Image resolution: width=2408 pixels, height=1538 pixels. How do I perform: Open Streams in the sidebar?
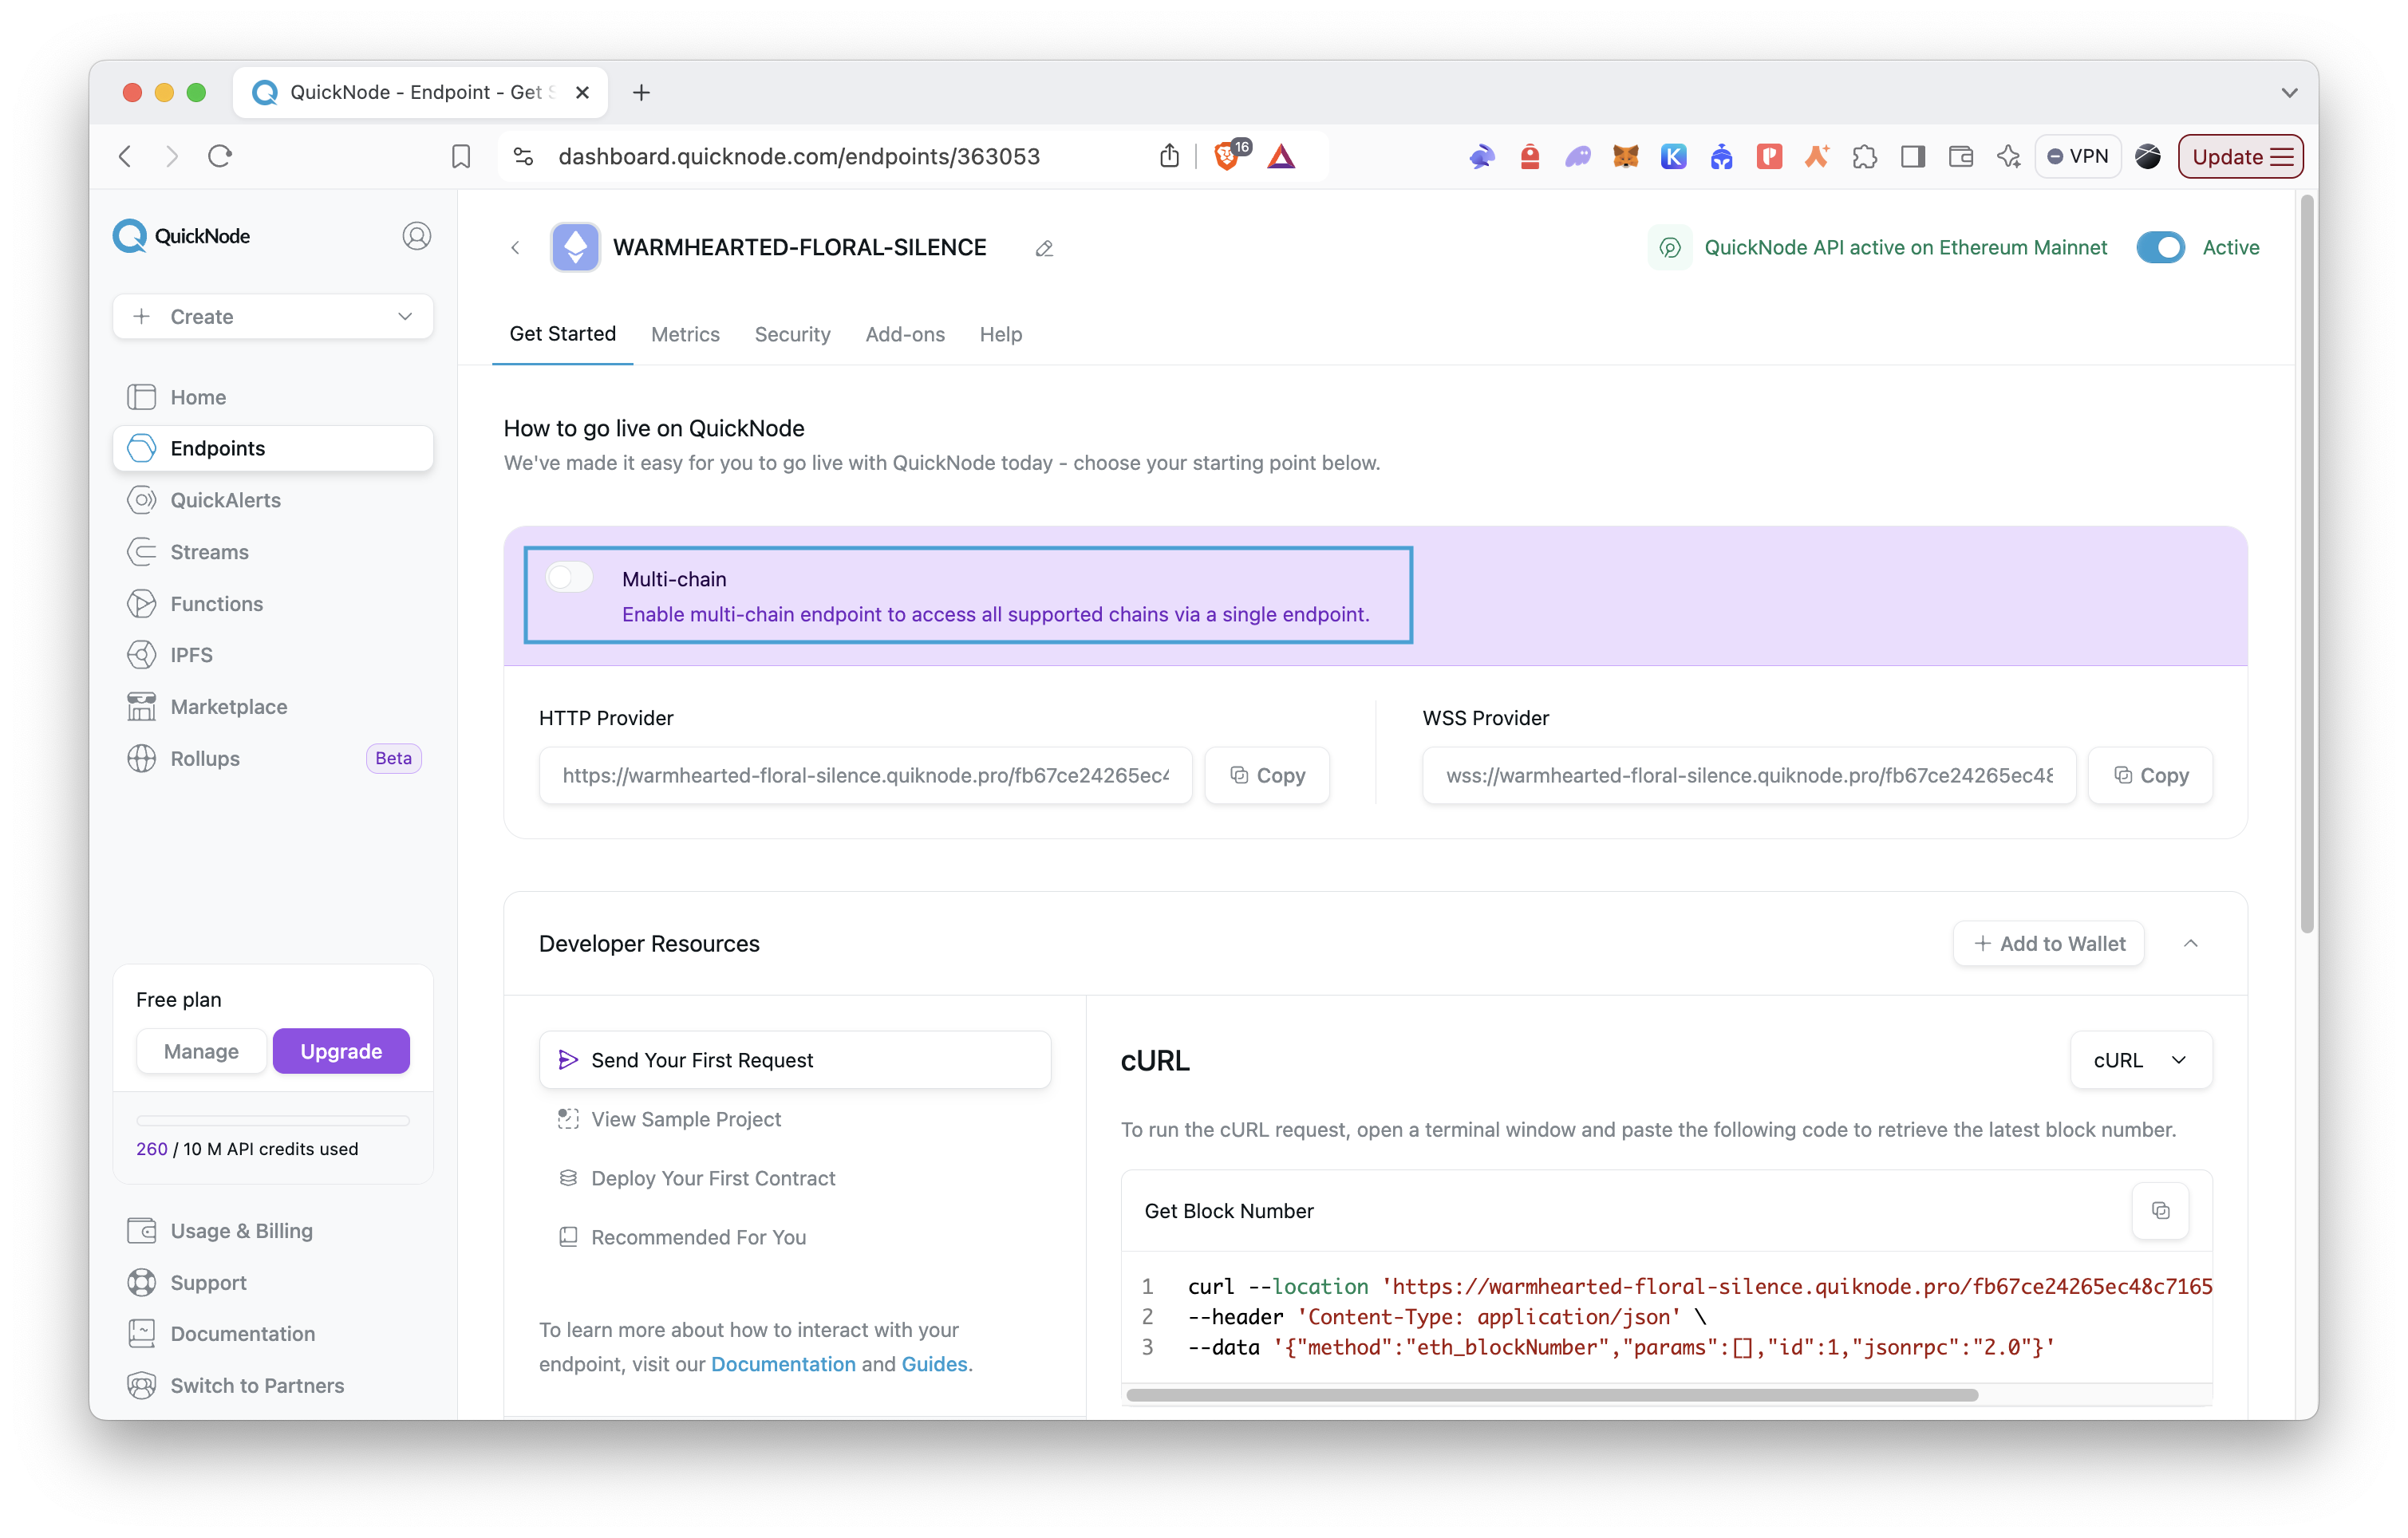[x=273, y=552]
